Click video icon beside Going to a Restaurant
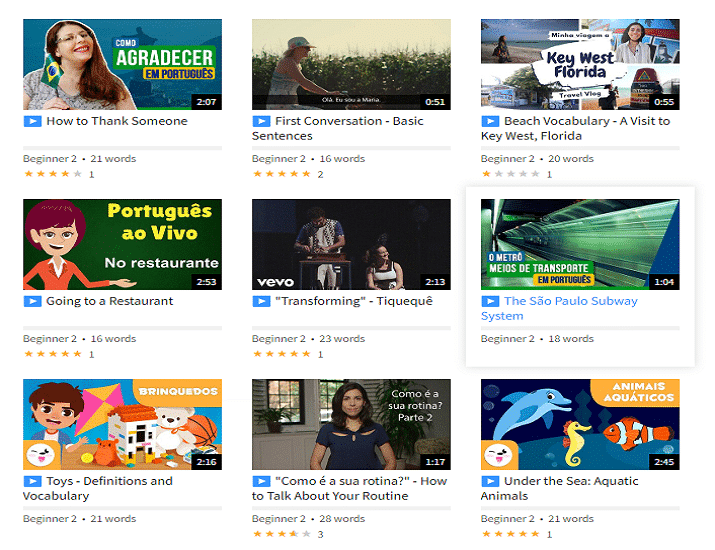Image resolution: width=715 pixels, height=550 pixels. coord(32,301)
